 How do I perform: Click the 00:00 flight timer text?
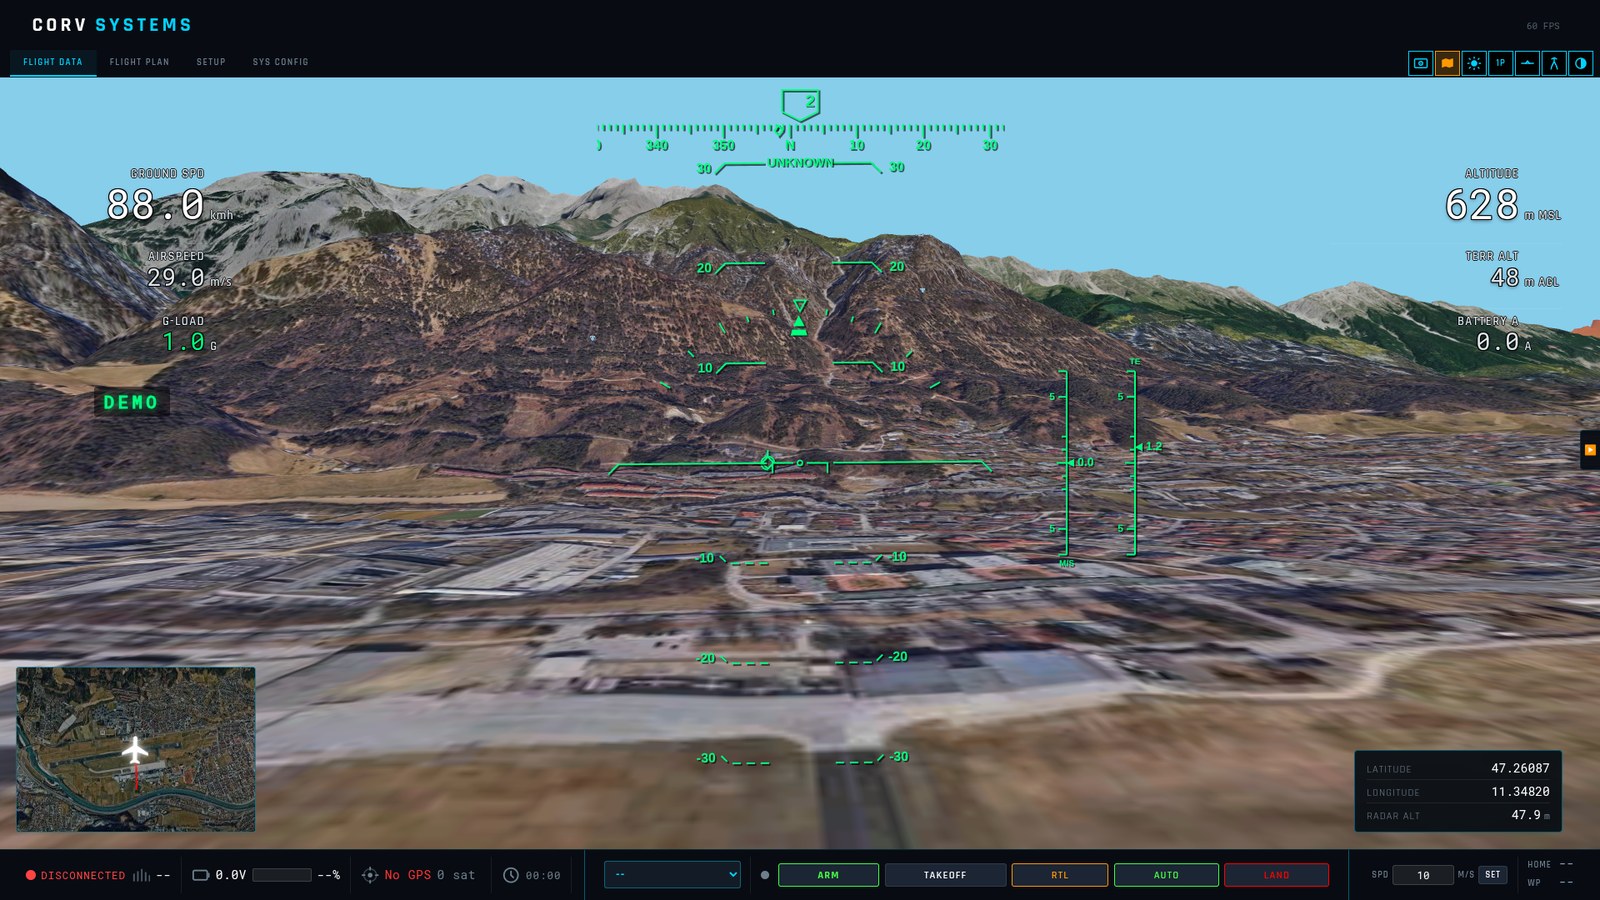coord(543,875)
